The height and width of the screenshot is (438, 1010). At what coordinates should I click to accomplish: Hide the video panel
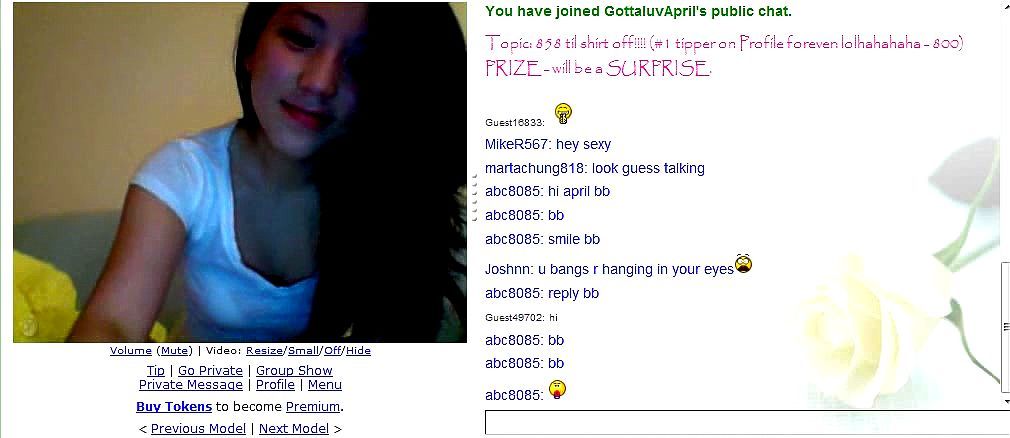click(x=358, y=350)
